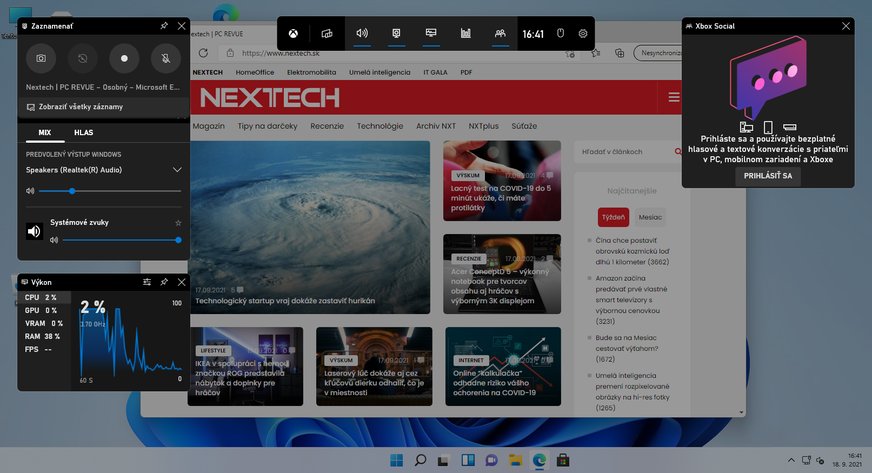The image size is (872, 473).
Task: Toggle the Xbox Social widget from Game Bar
Action: (x=499, y=33)
